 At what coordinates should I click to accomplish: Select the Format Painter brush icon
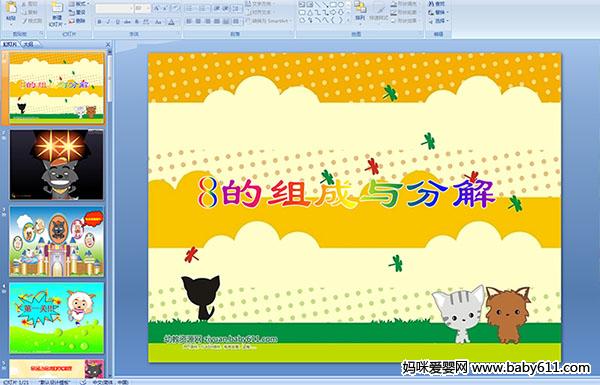pyautogui.click(x=24, y=21)
